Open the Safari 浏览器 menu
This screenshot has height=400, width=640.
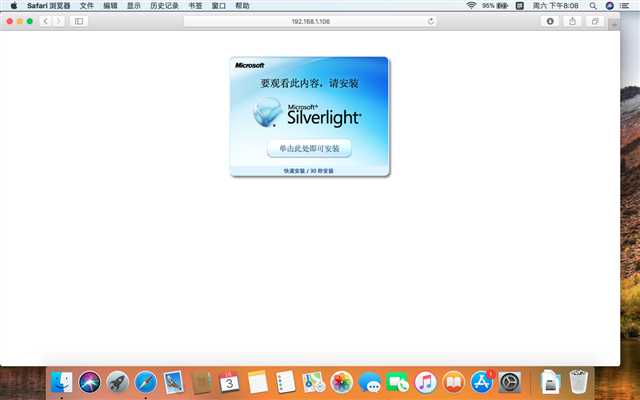(49, 6)
